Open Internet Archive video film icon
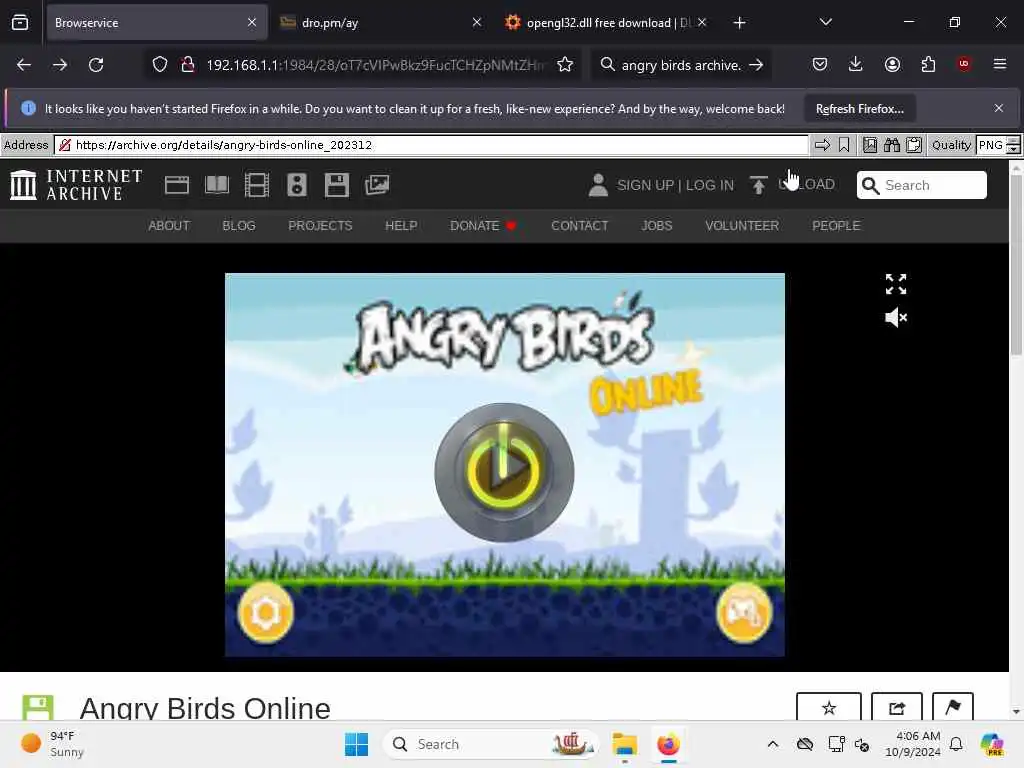1024x768 pixels. 257,185
